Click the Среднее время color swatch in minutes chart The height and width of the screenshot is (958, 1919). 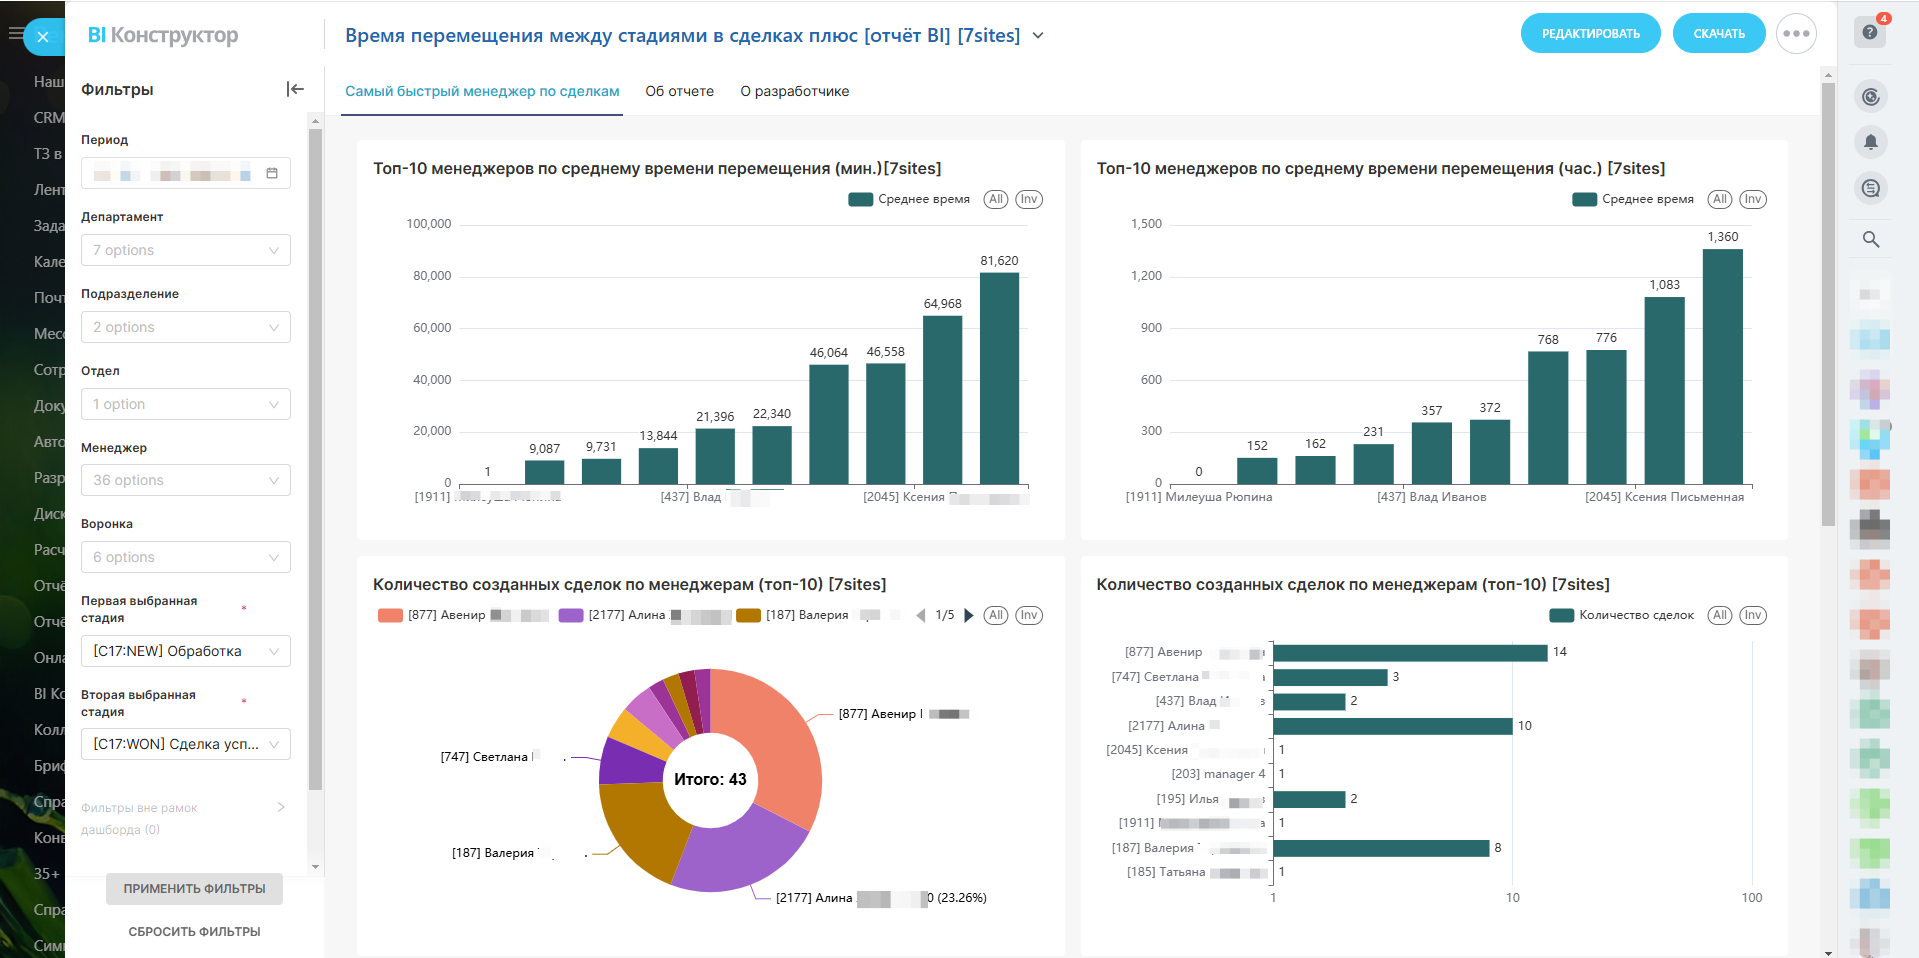click(x=860, y=199)
